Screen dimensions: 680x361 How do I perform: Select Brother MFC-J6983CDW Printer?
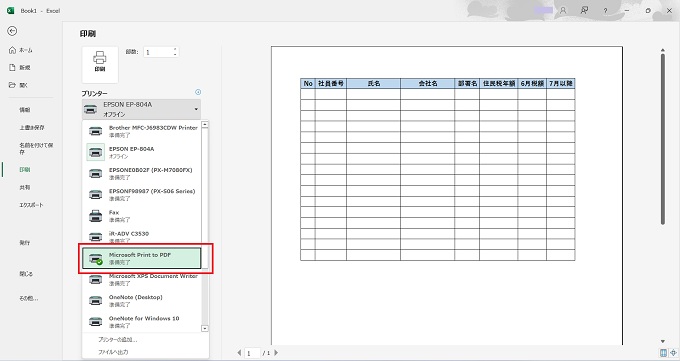pos(142,131)
